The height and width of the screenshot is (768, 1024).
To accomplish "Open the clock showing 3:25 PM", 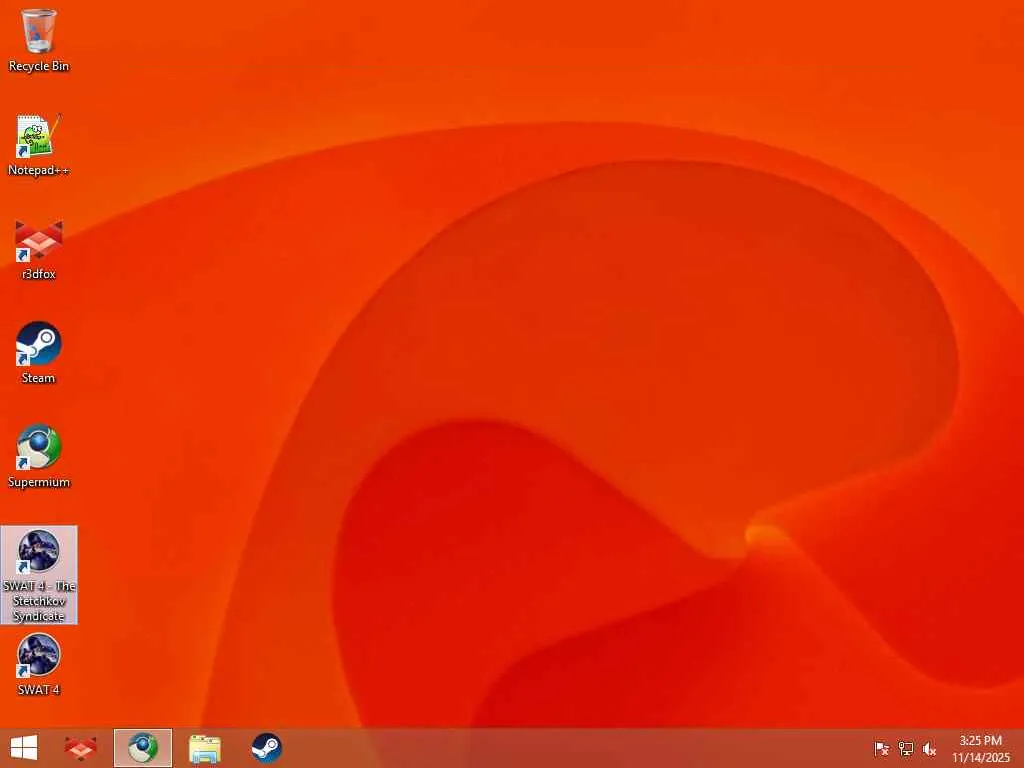I will (x=980, y=749).
